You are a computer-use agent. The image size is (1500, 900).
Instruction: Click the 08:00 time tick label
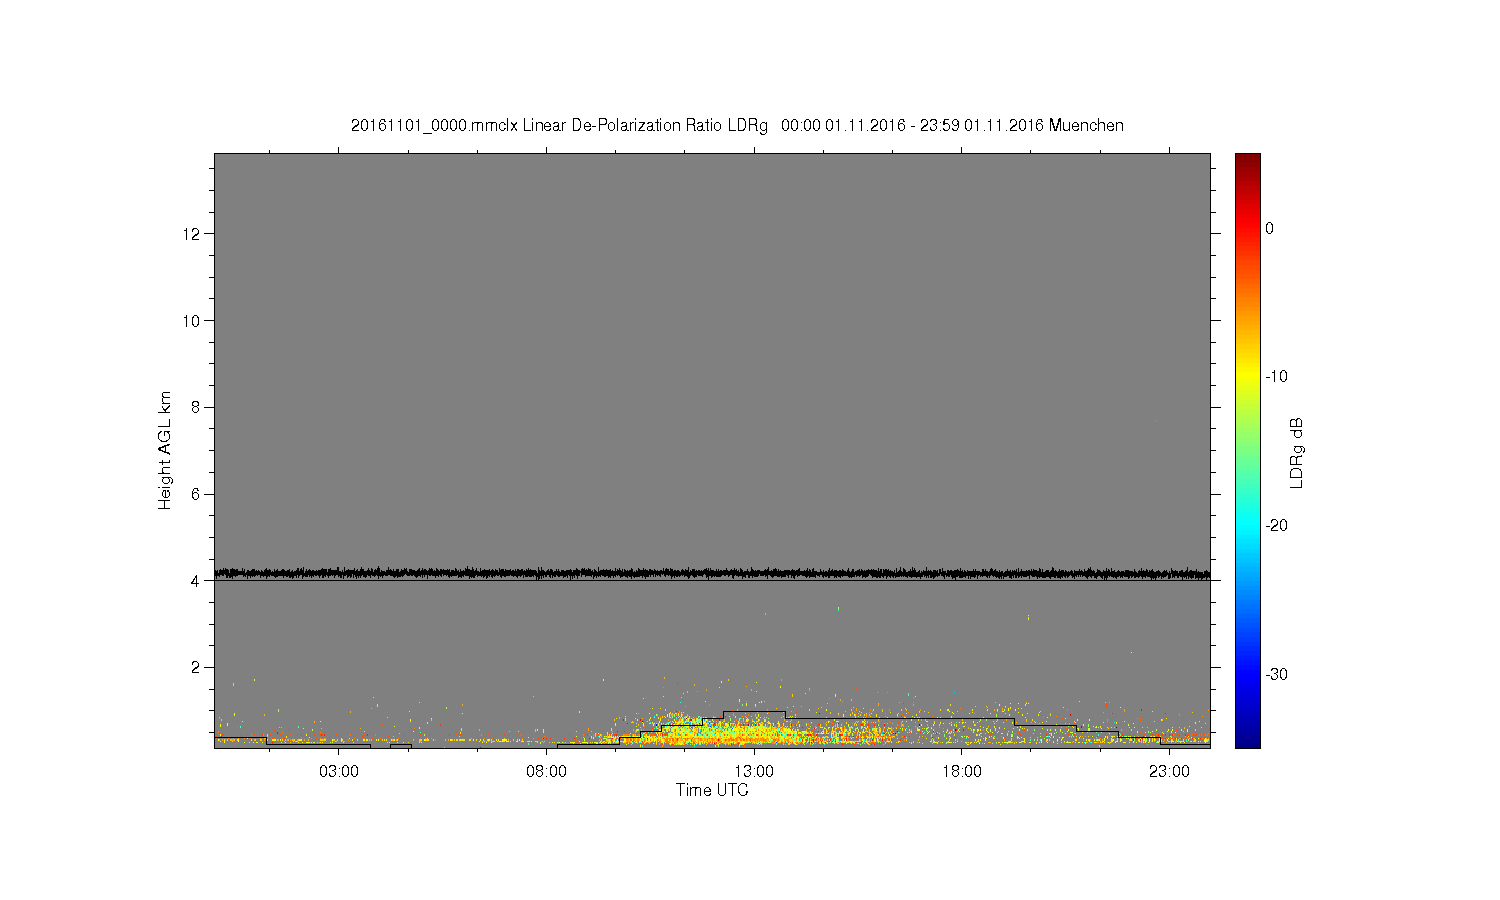click(547, 772)
